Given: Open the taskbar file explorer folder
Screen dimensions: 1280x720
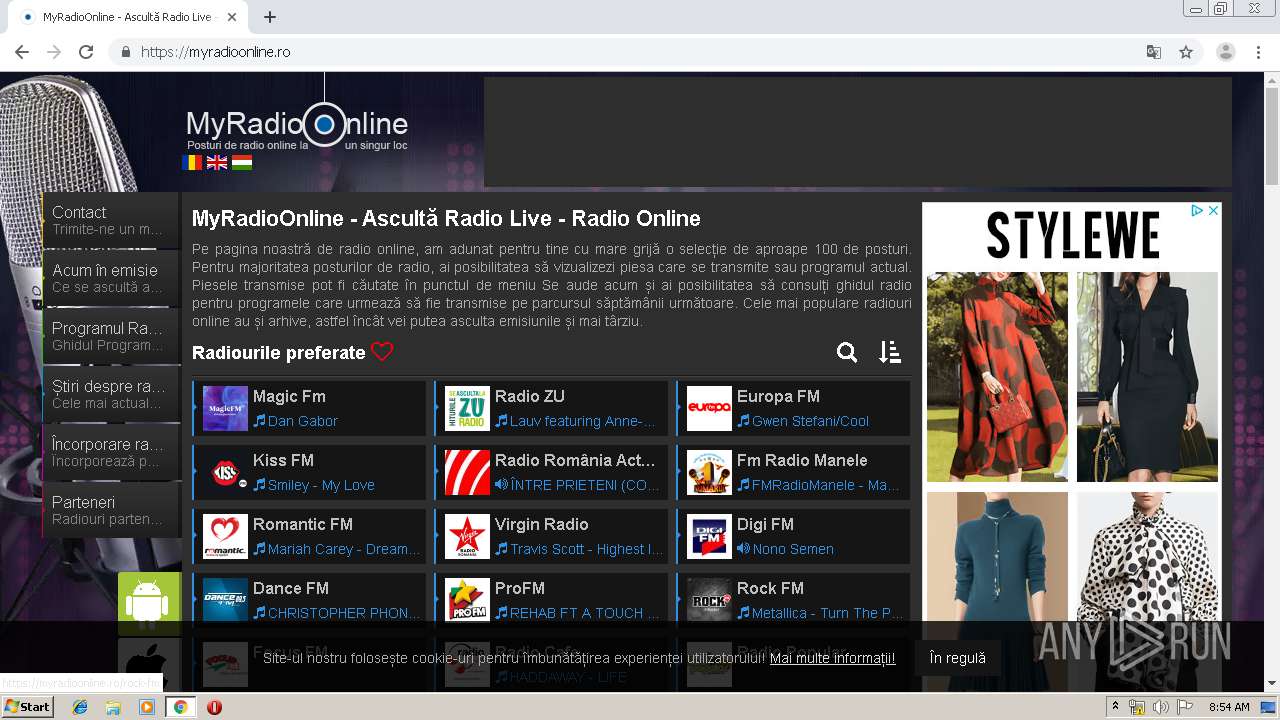Looking at the screenshot, I should click(113, 707).
